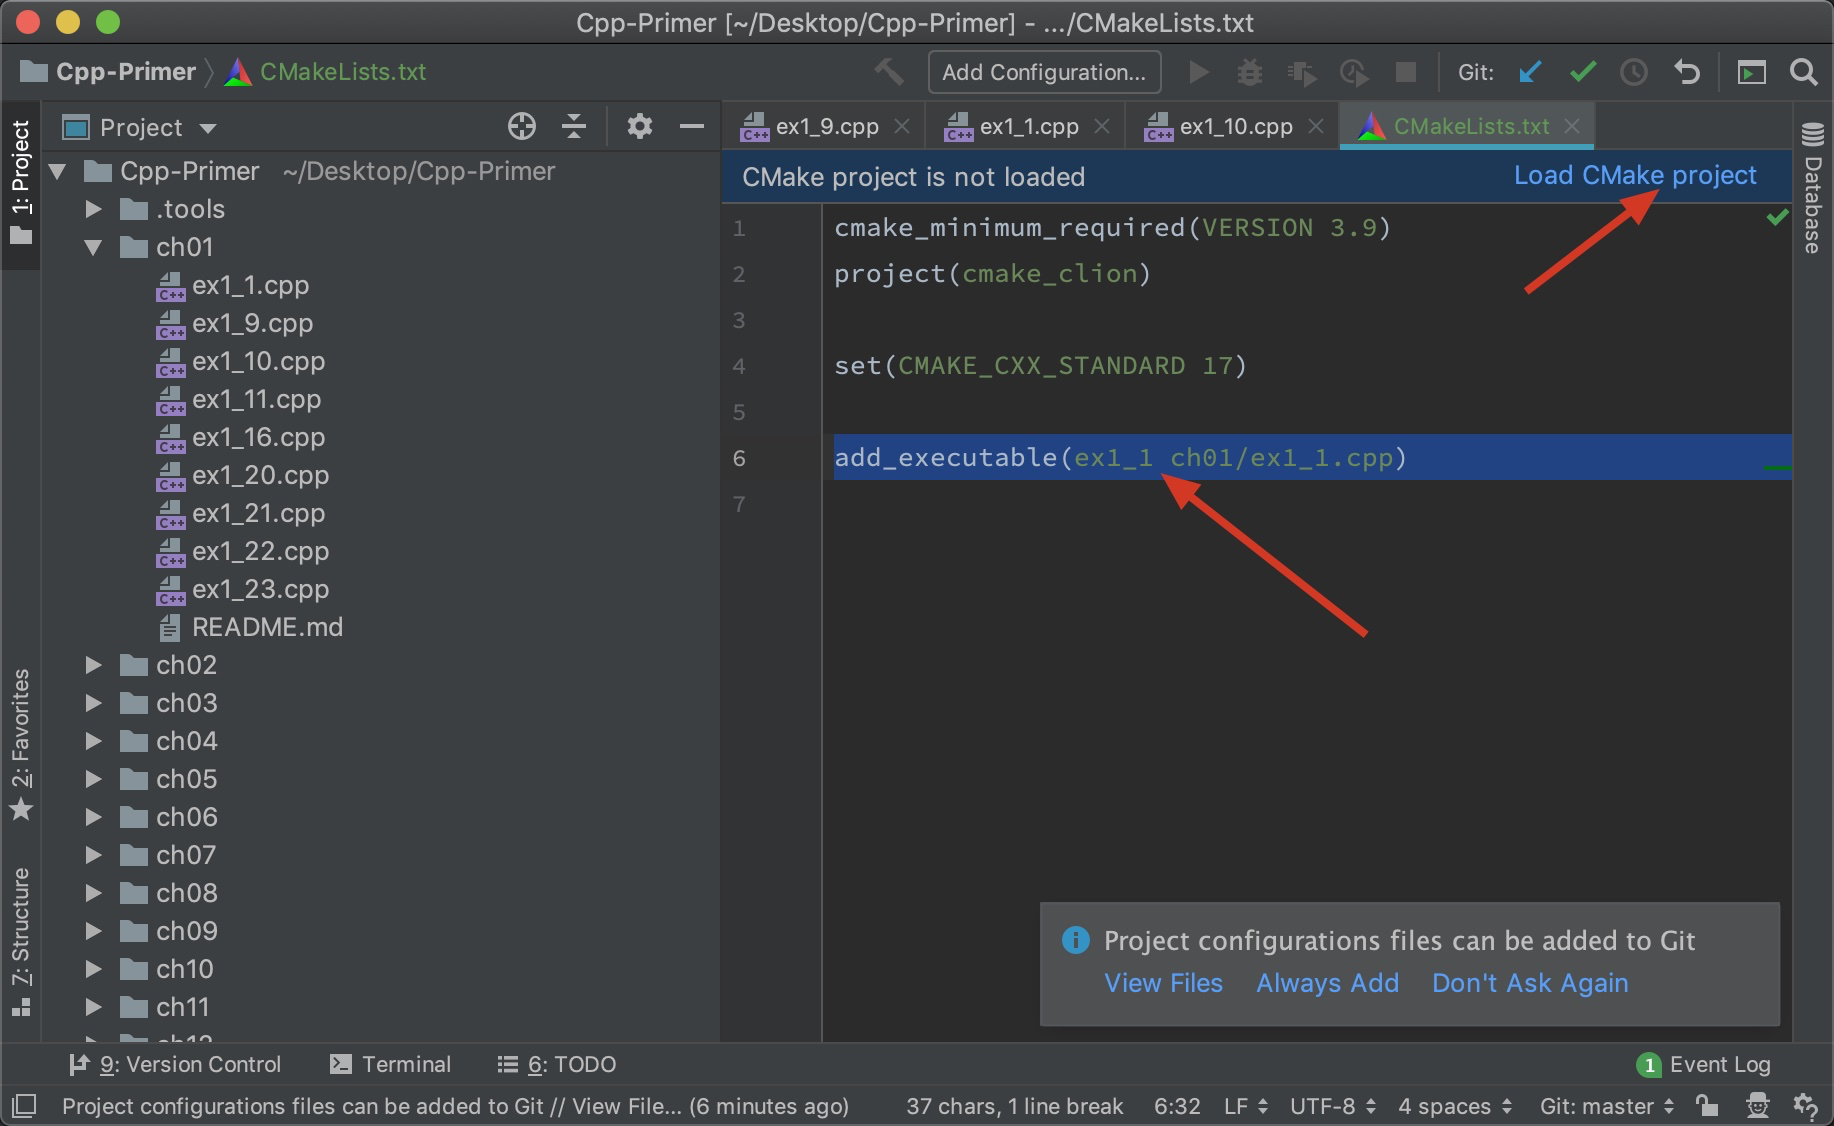Close the ex1_1.cpp tab
Viewport: 1834px width, 1126px height.
1102,126
